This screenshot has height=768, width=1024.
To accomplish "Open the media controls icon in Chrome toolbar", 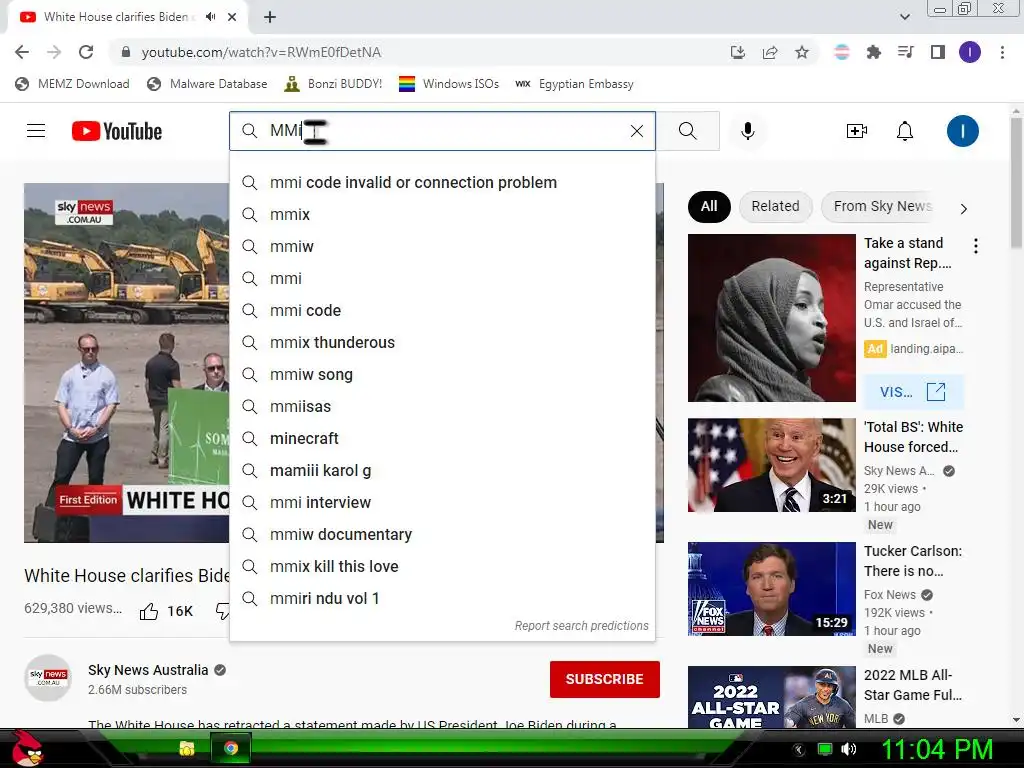I will 905,52.
